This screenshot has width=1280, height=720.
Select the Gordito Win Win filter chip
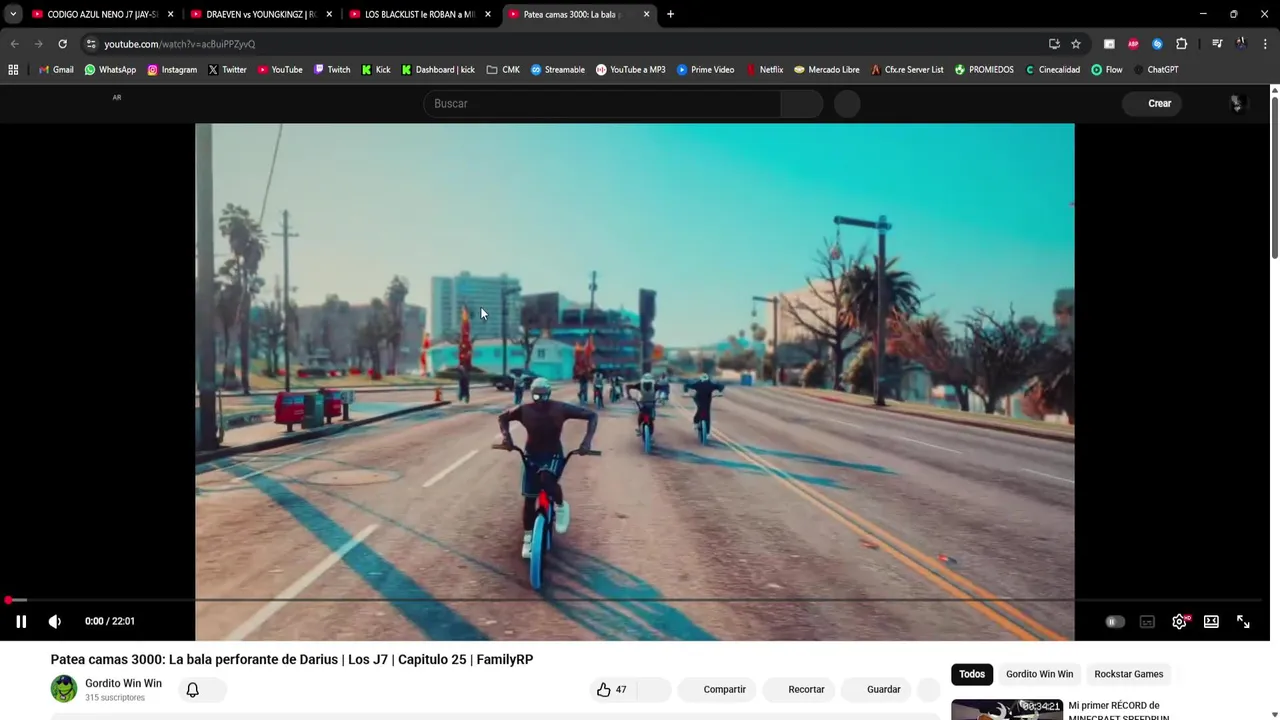point(1039,674)
